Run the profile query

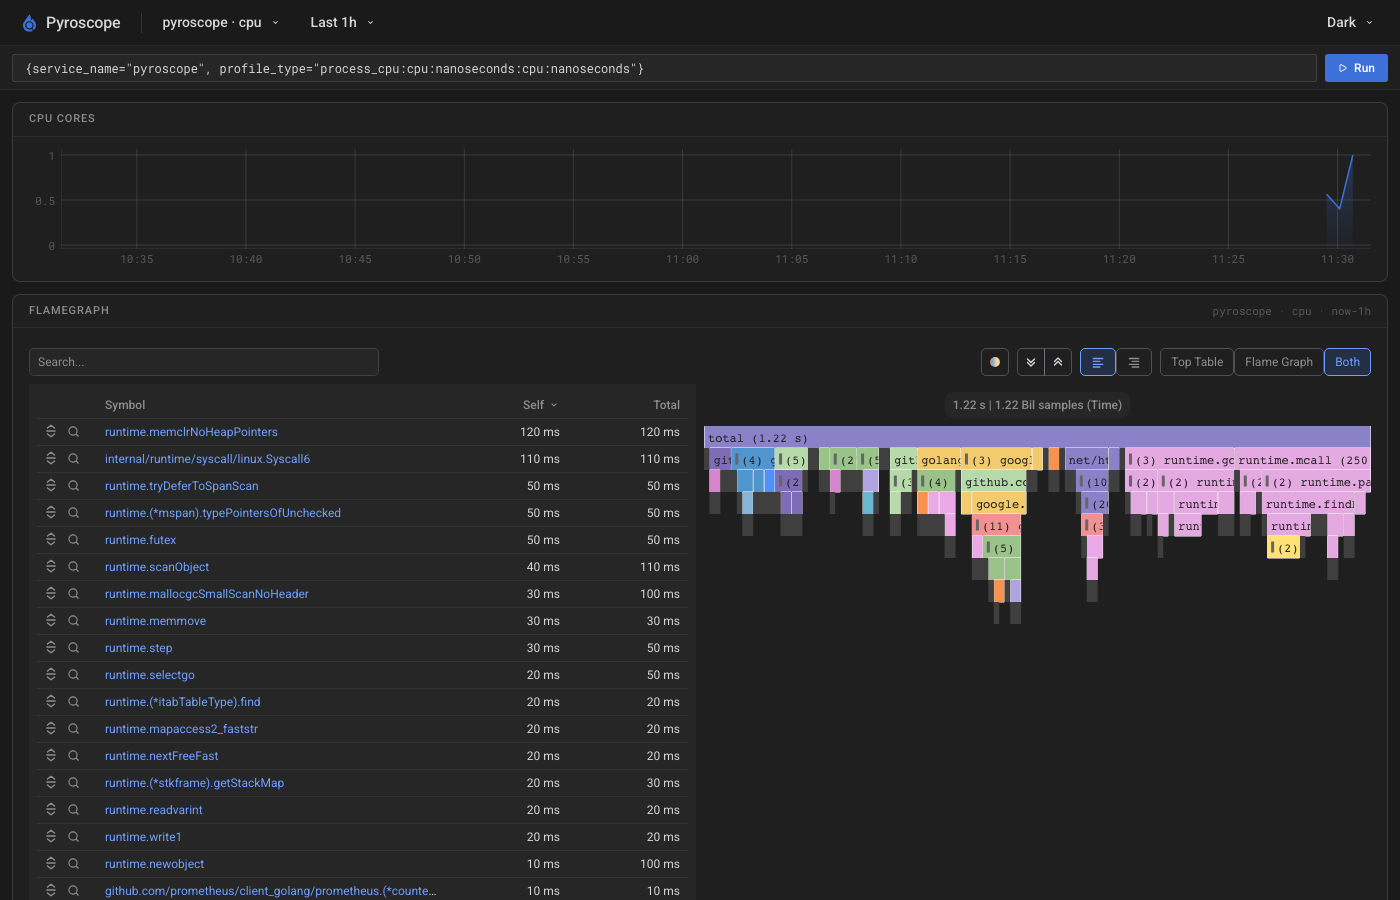(1356, 68)
